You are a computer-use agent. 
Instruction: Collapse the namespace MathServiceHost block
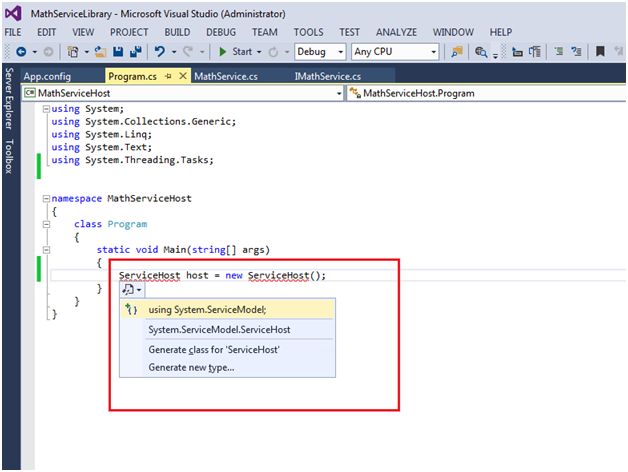pyautogui.click(x=46, y=198)
